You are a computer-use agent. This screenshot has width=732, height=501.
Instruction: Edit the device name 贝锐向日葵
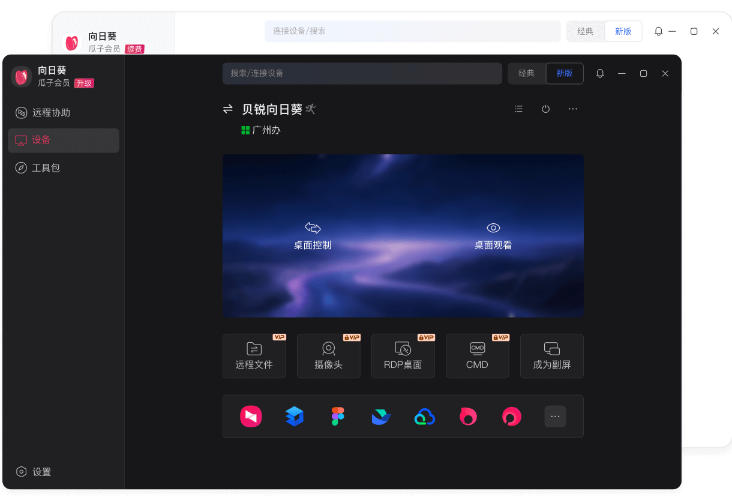(x=310, y=109)
